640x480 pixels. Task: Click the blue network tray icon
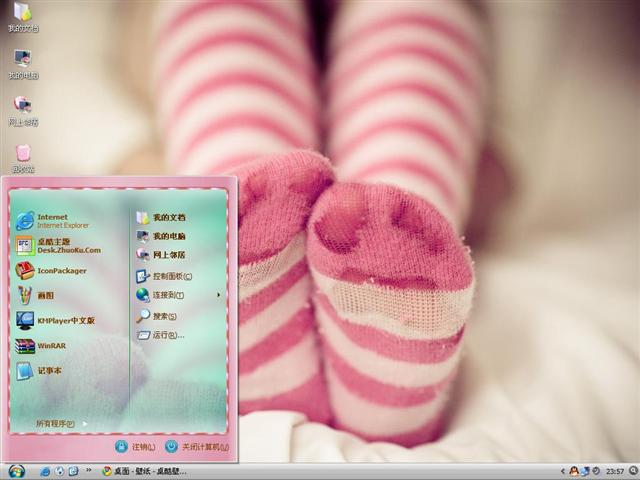click(x=586, y=471)
